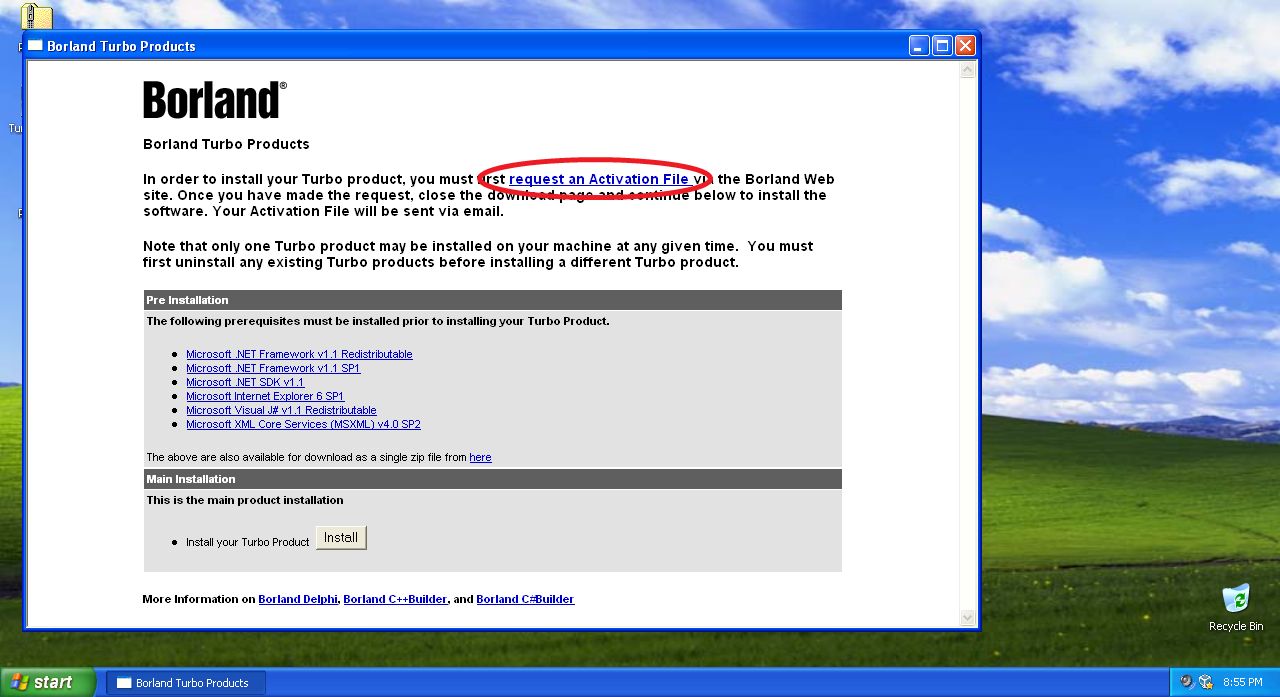
Task: Open the Recycle Bin desktop icon
Action: click(1236, 608)
